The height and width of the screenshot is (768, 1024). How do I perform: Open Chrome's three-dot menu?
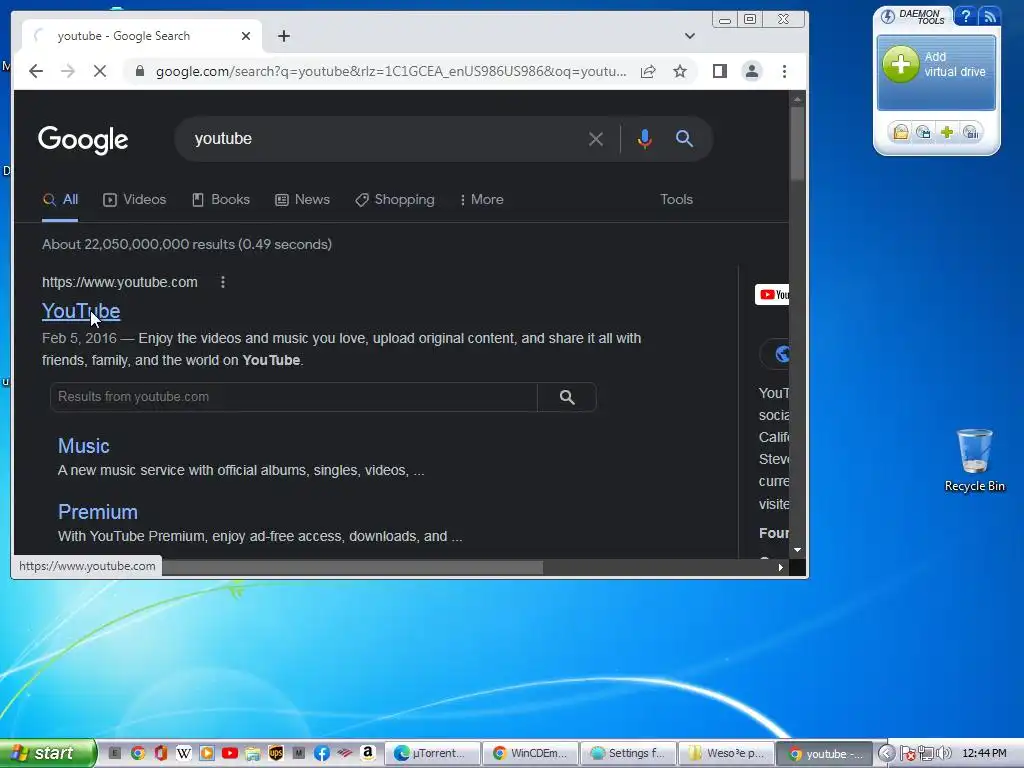[x=784, y=71]
